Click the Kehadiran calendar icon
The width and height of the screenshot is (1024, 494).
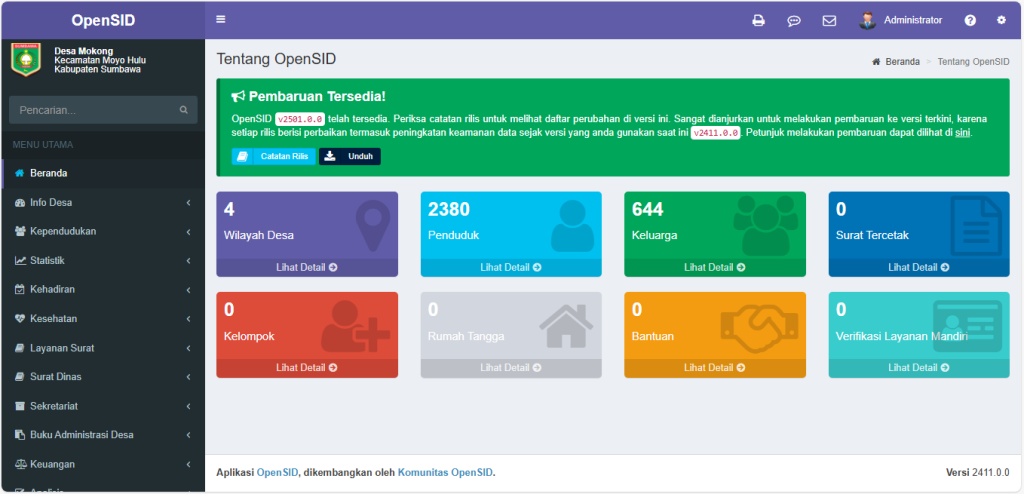(20, 289)
